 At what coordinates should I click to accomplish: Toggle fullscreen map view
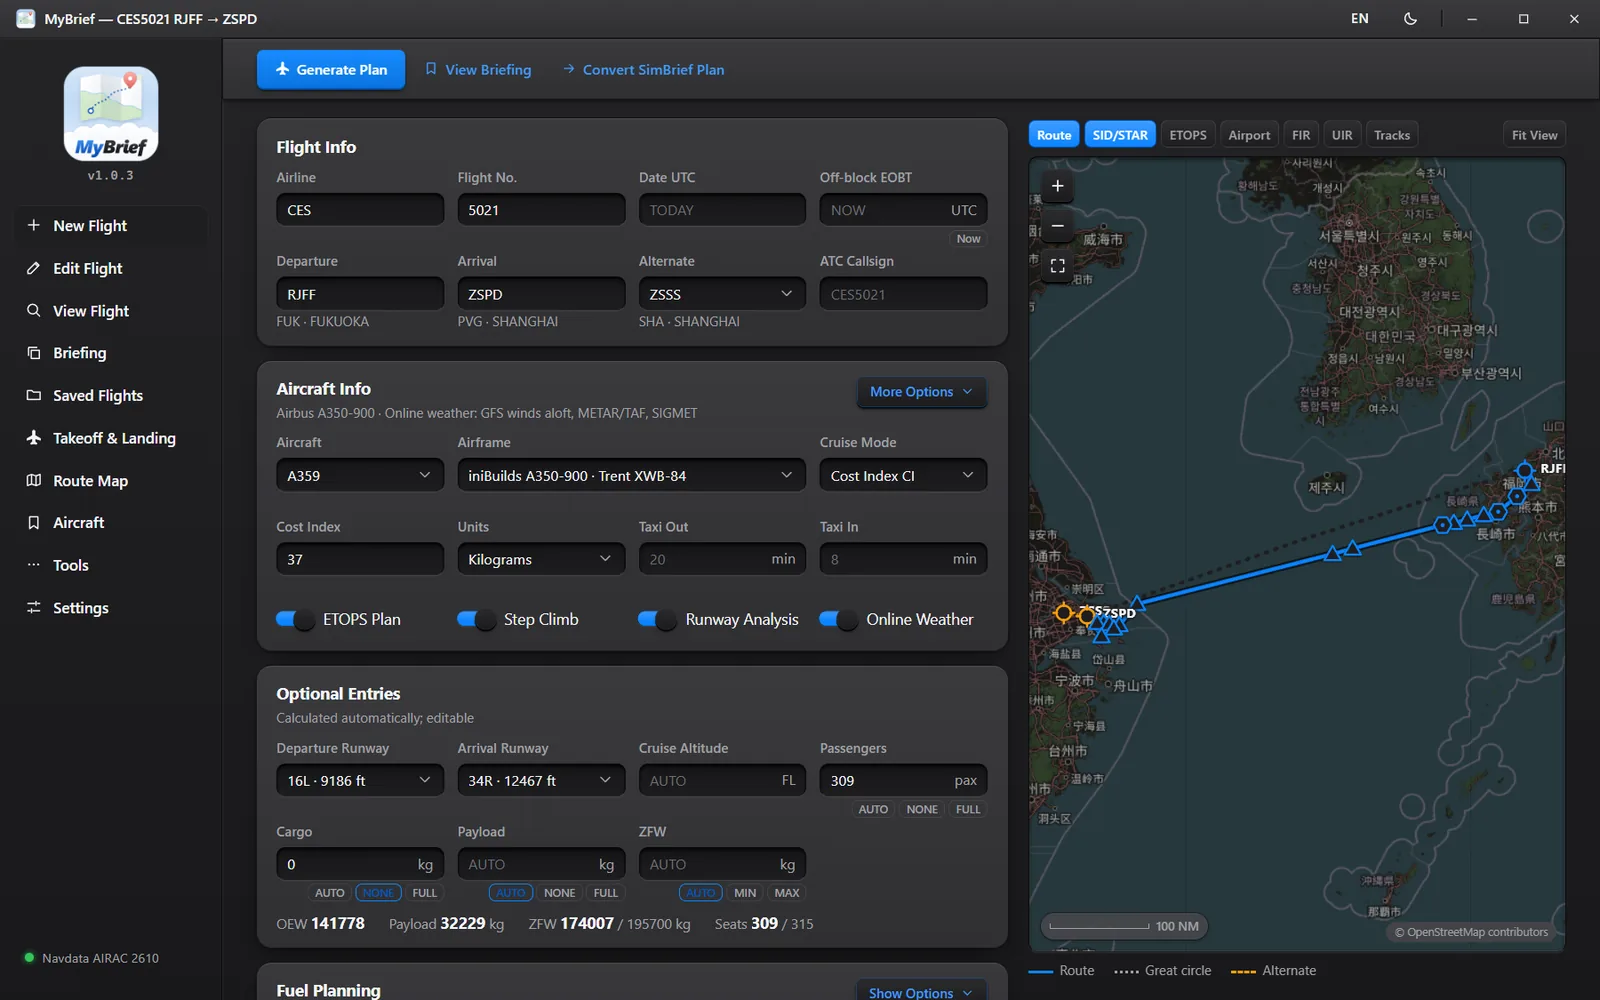point(1057,266)
